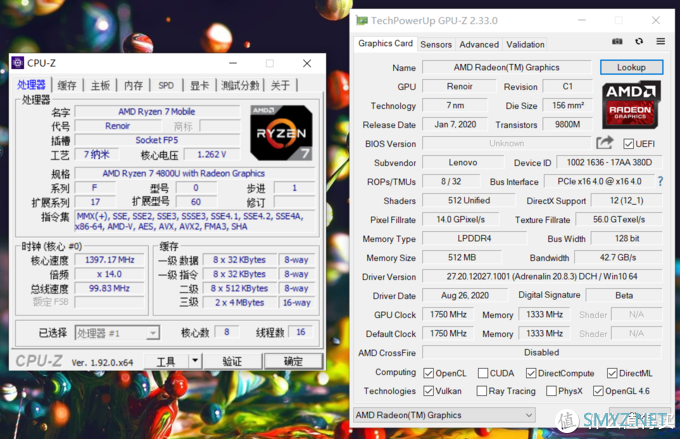Click the GPU name field AMD Radeon(TM) Graphics
Screen dimensions: 680x439
coord(507,67)
